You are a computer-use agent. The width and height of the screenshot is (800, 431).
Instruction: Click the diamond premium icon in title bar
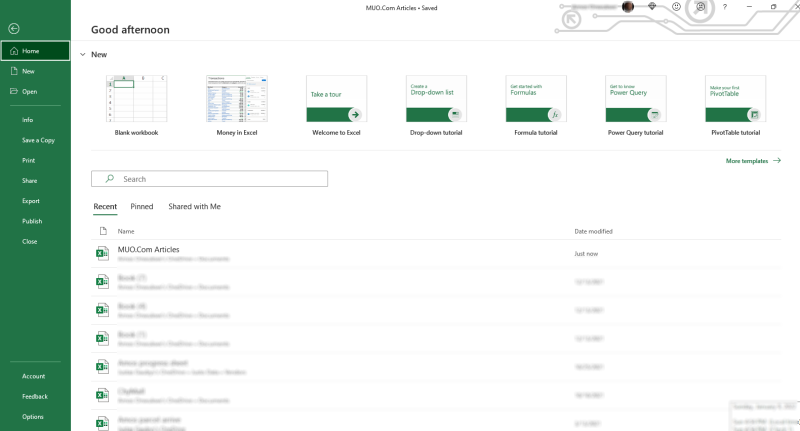pyautogui.click(x=652, y=7)
